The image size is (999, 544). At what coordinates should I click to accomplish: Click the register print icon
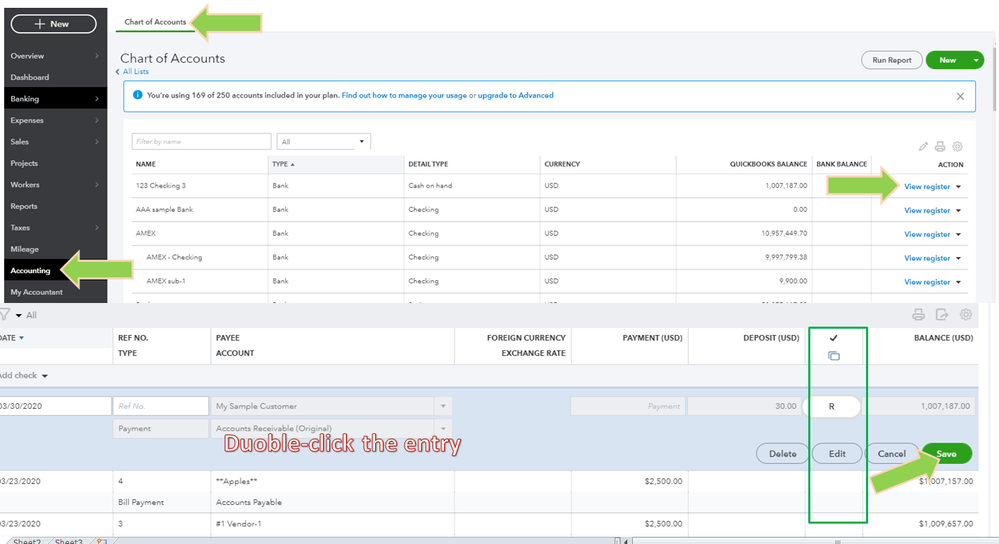[918, 314]
